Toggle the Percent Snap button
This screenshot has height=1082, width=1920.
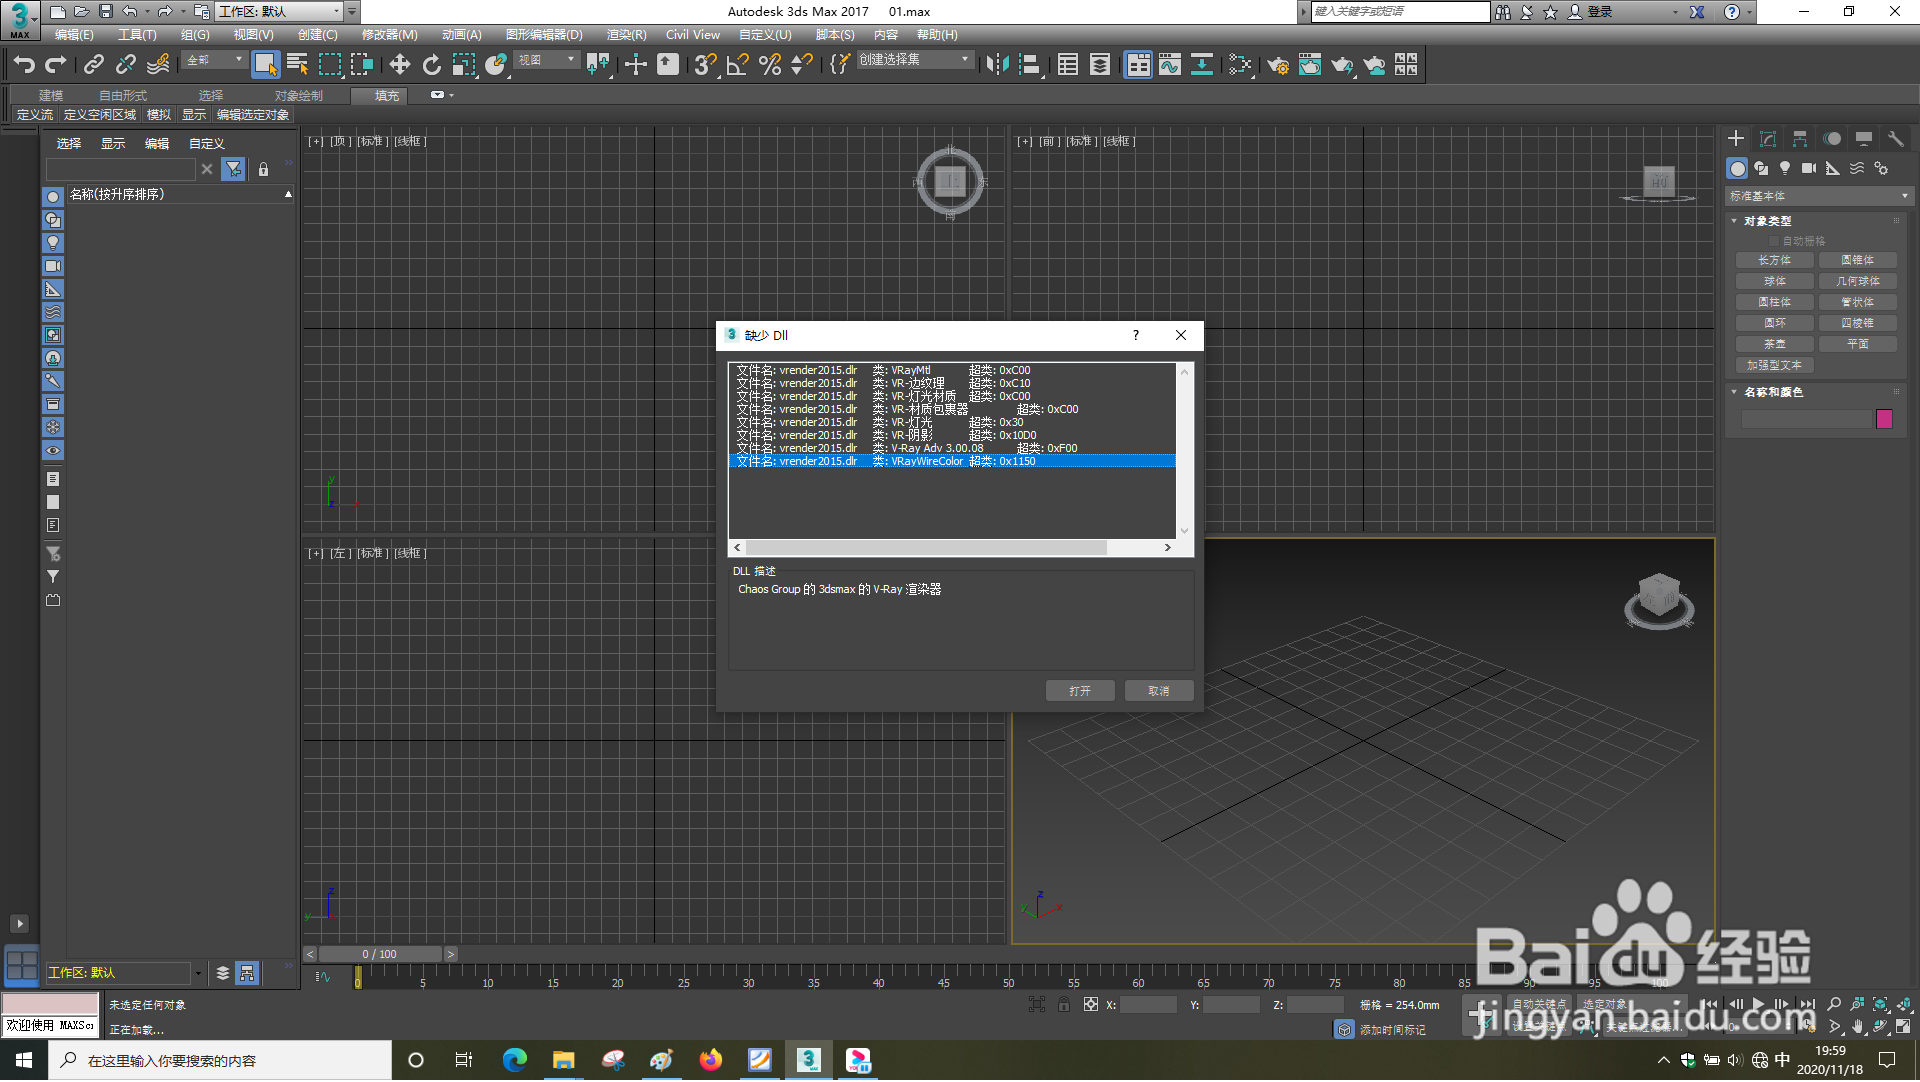tap(770, 65)
